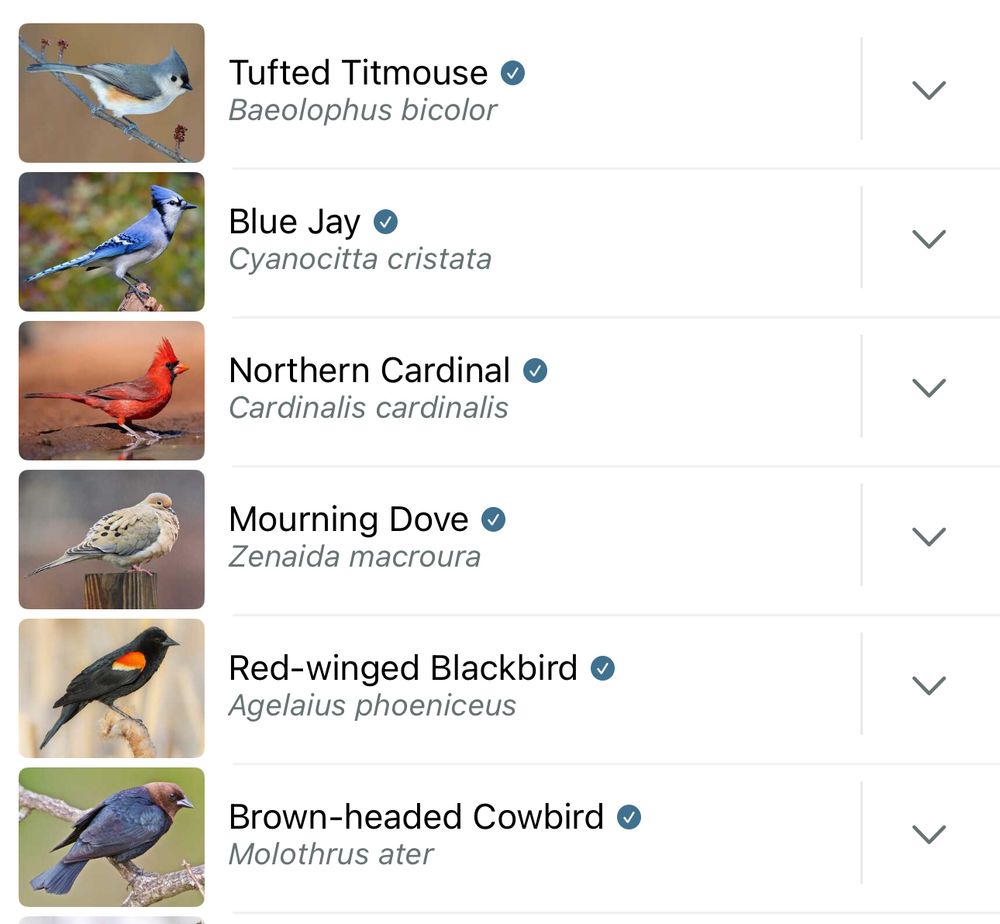Click verified checkmark beside Blue Jay
Screen dimensions: 1000x924
pos(385,222)
